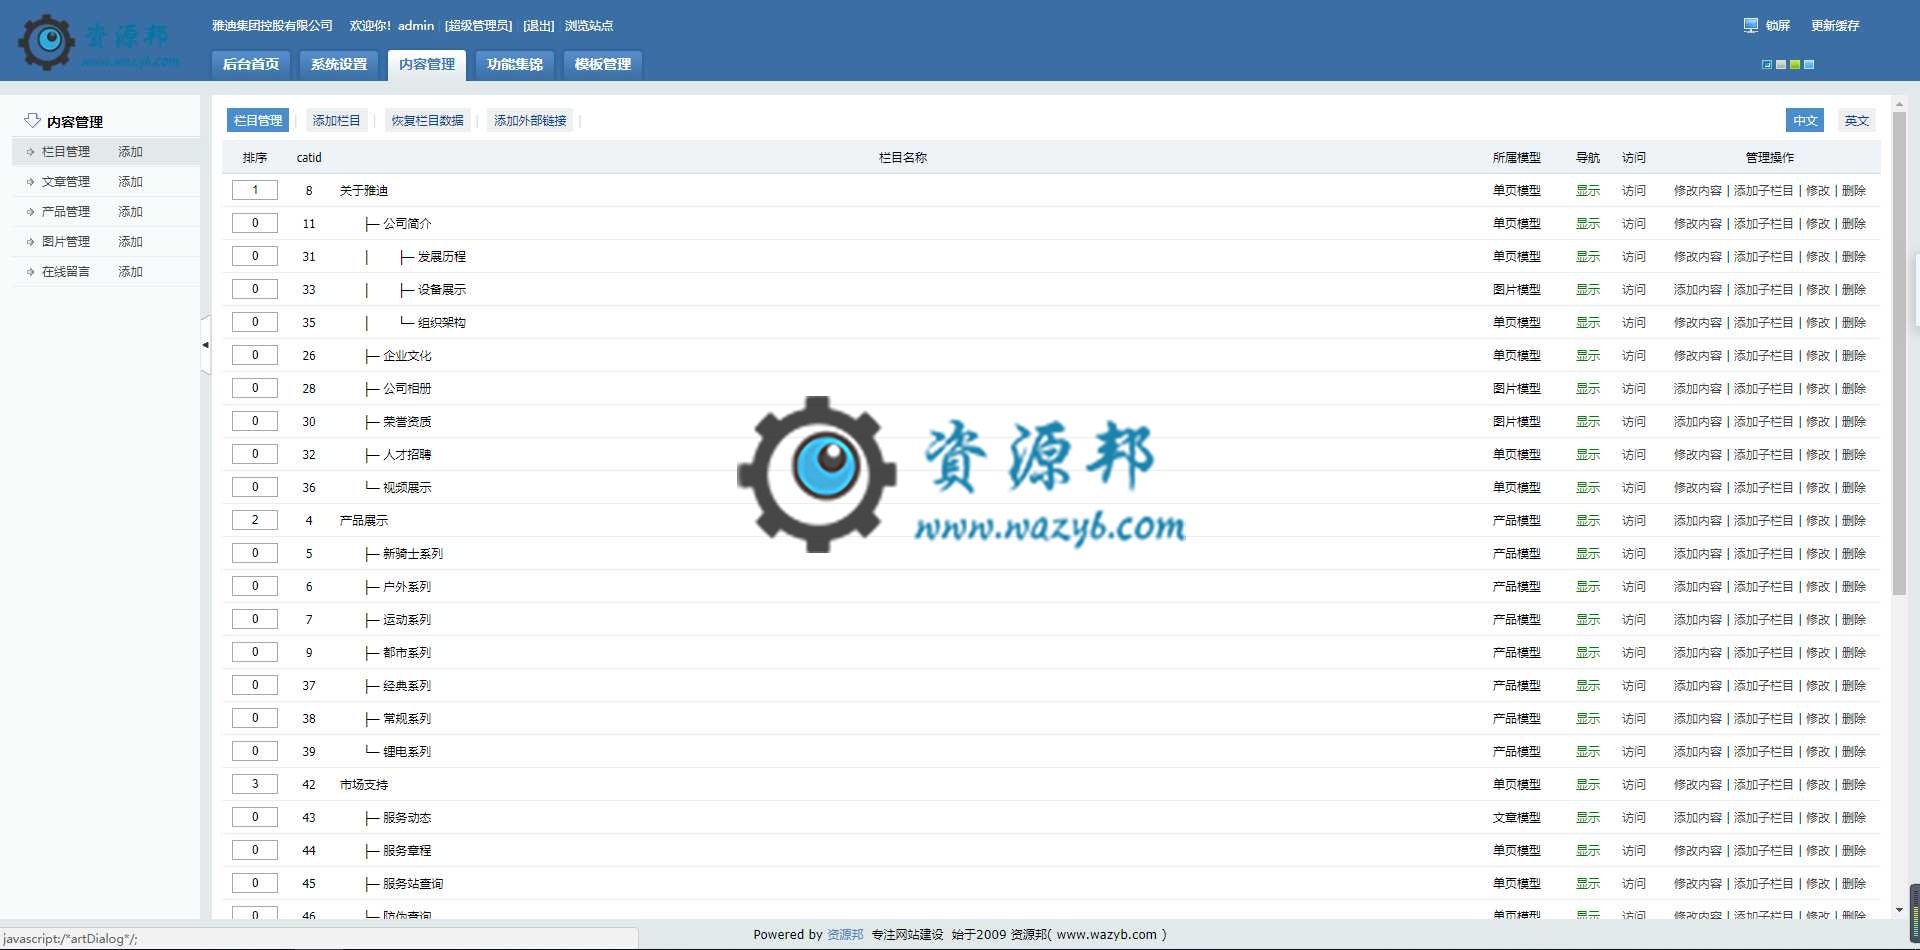
Task: Click the 退出 logout link
Action: [x=539, y=26]
